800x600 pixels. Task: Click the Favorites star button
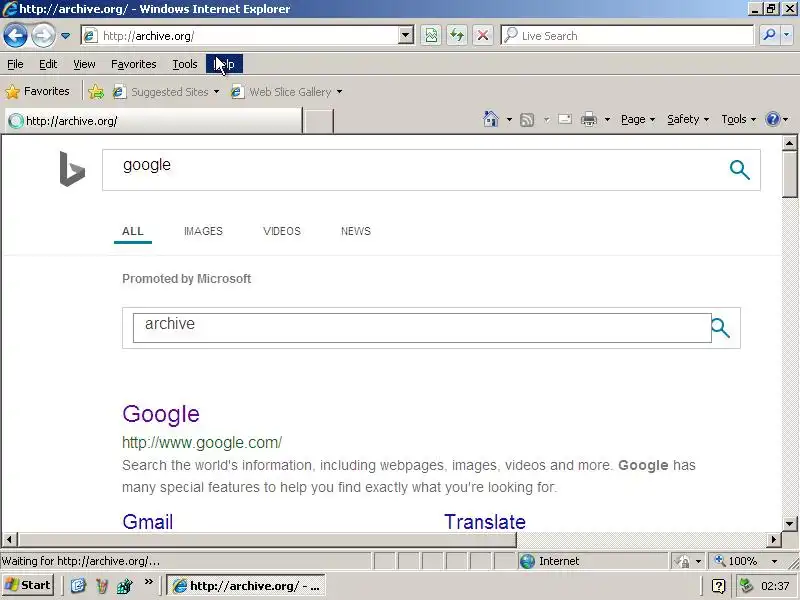37,91
